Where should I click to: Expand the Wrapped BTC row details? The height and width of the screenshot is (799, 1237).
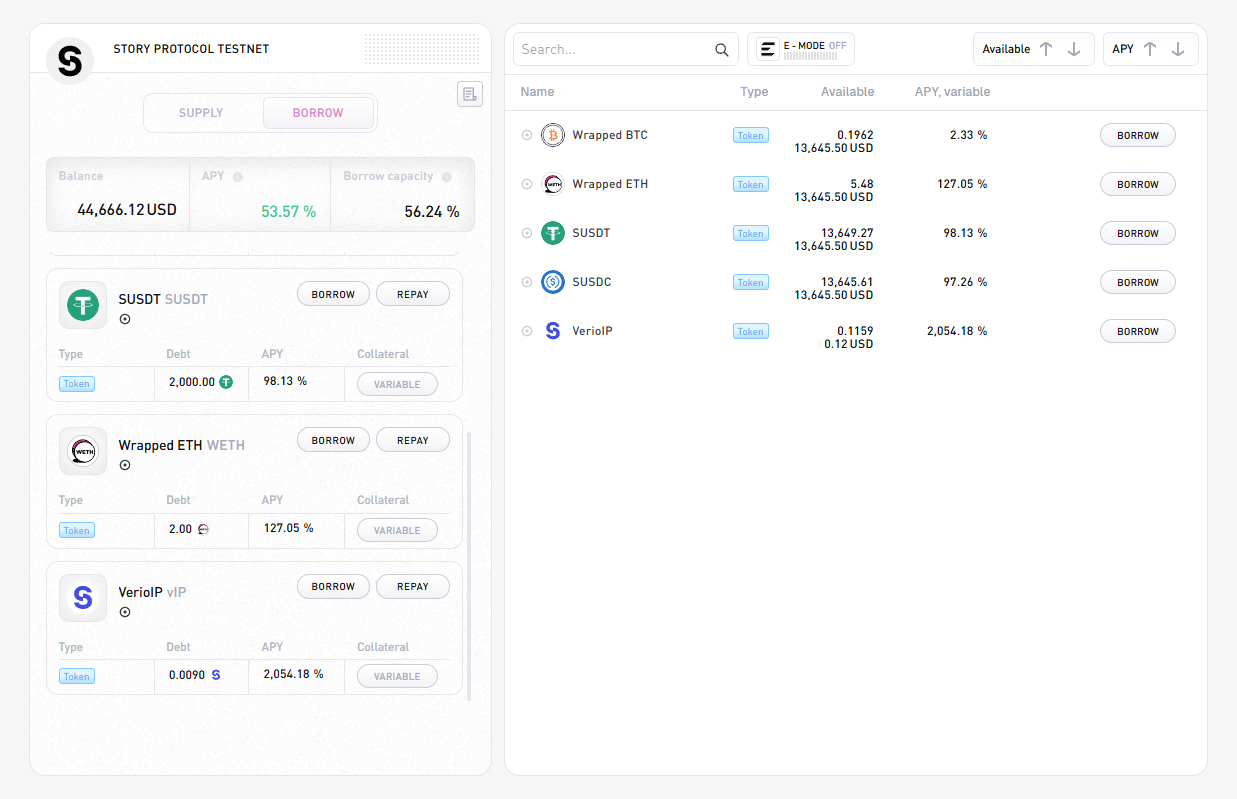point(527,135)
